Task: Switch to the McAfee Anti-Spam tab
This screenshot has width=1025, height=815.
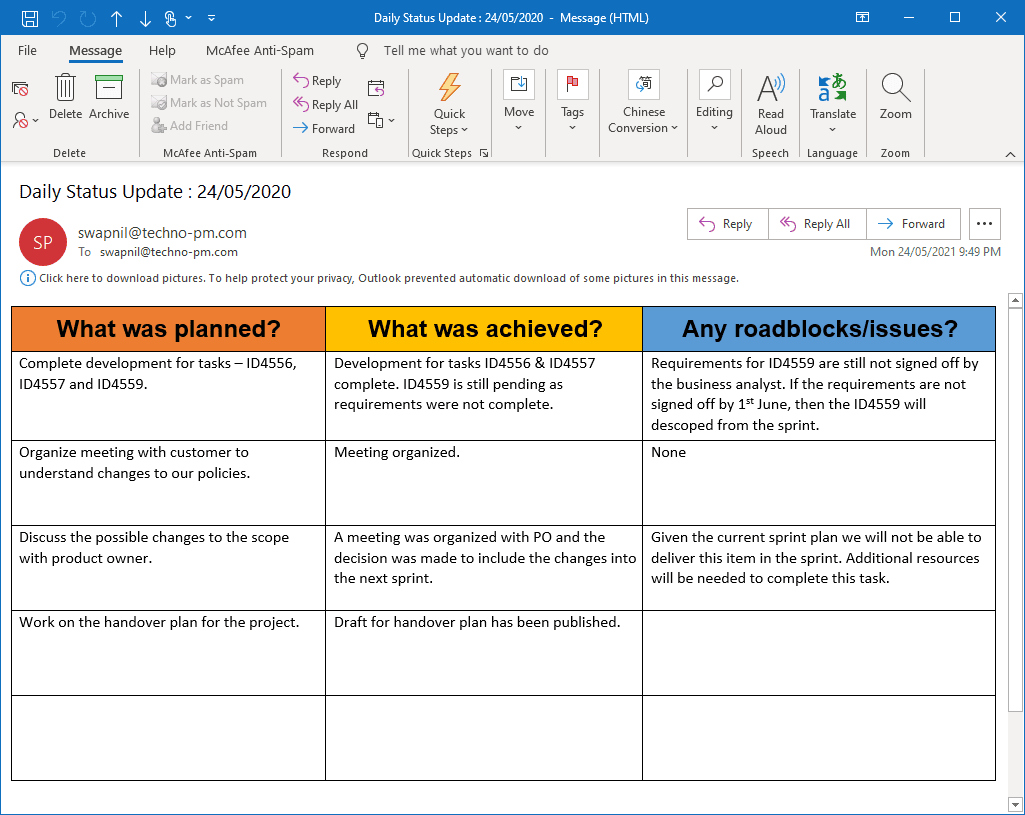Action: tap(260, 50)
